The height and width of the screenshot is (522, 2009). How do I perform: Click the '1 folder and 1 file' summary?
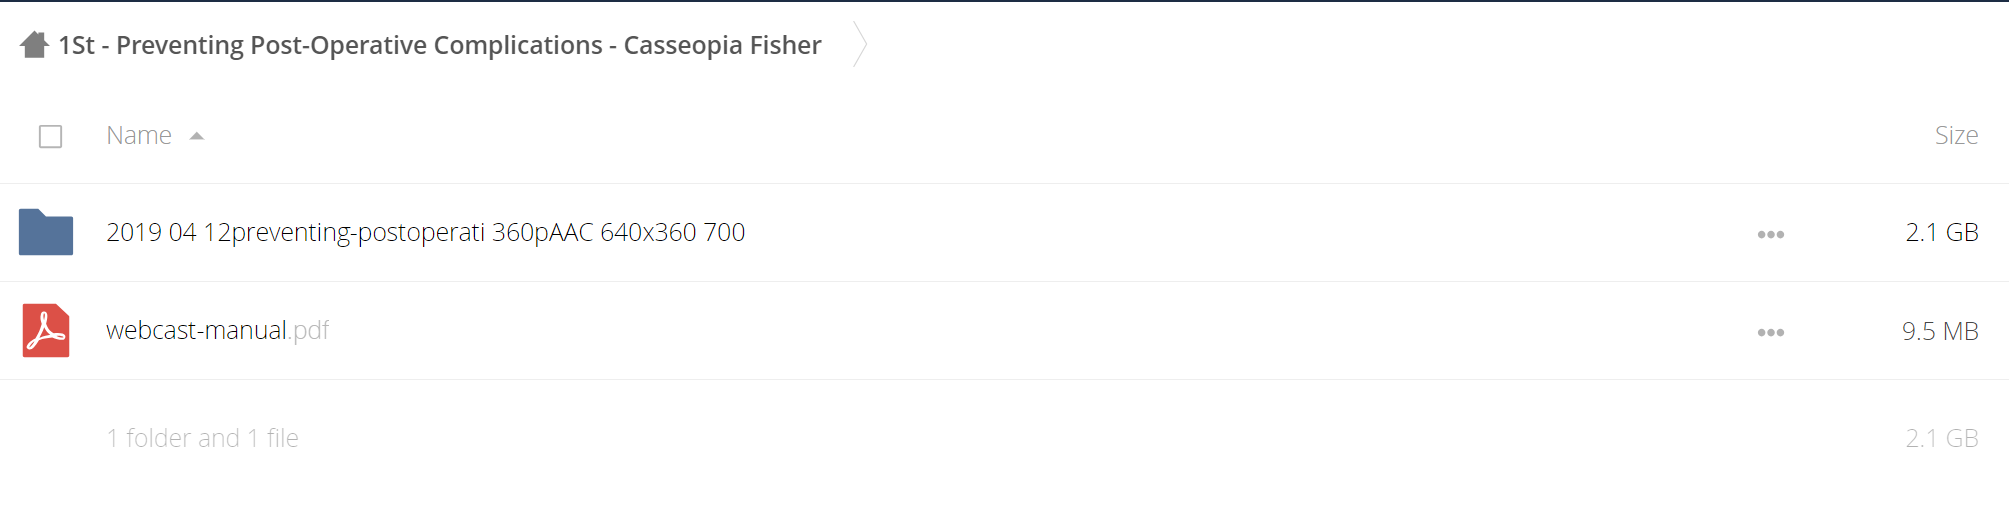pos(202,438)
